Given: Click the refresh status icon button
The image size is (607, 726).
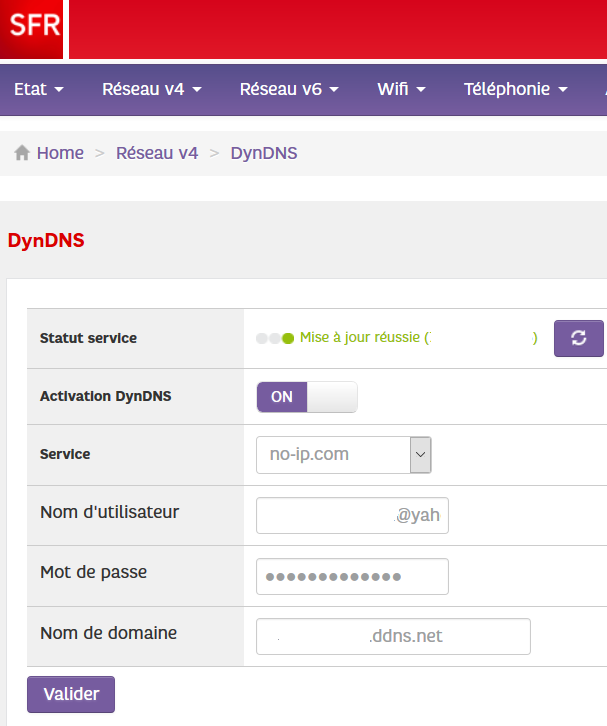Looking at the screenshot, I should pyautogui.click(x=579, y=338).
